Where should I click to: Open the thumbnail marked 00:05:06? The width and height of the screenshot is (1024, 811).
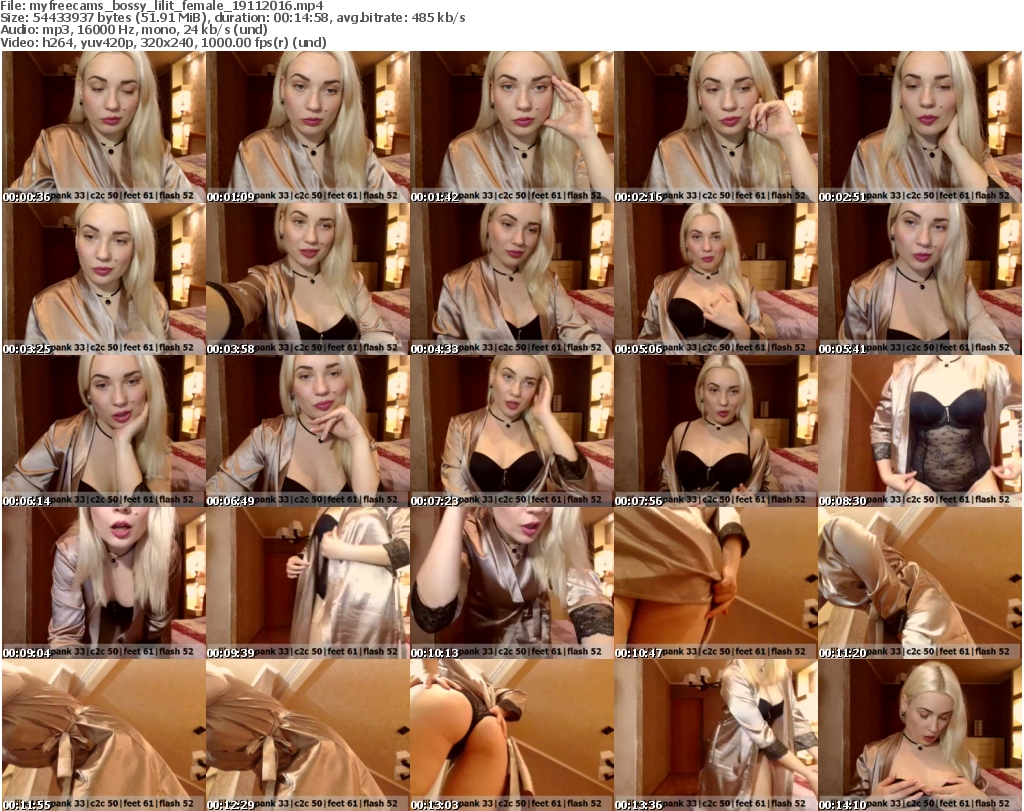coord(716,279)
